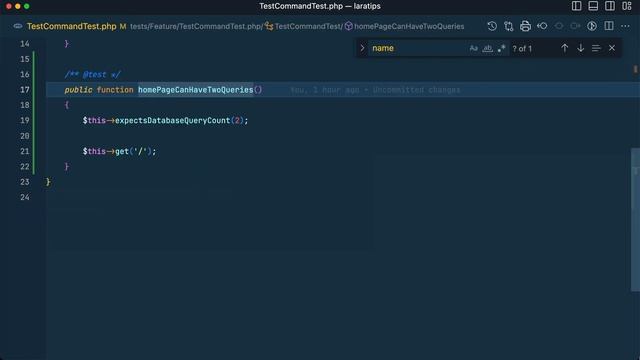Toggle Use Regular Expression in find
Screen dimensions: 640x360
click(x=501, y=48)
